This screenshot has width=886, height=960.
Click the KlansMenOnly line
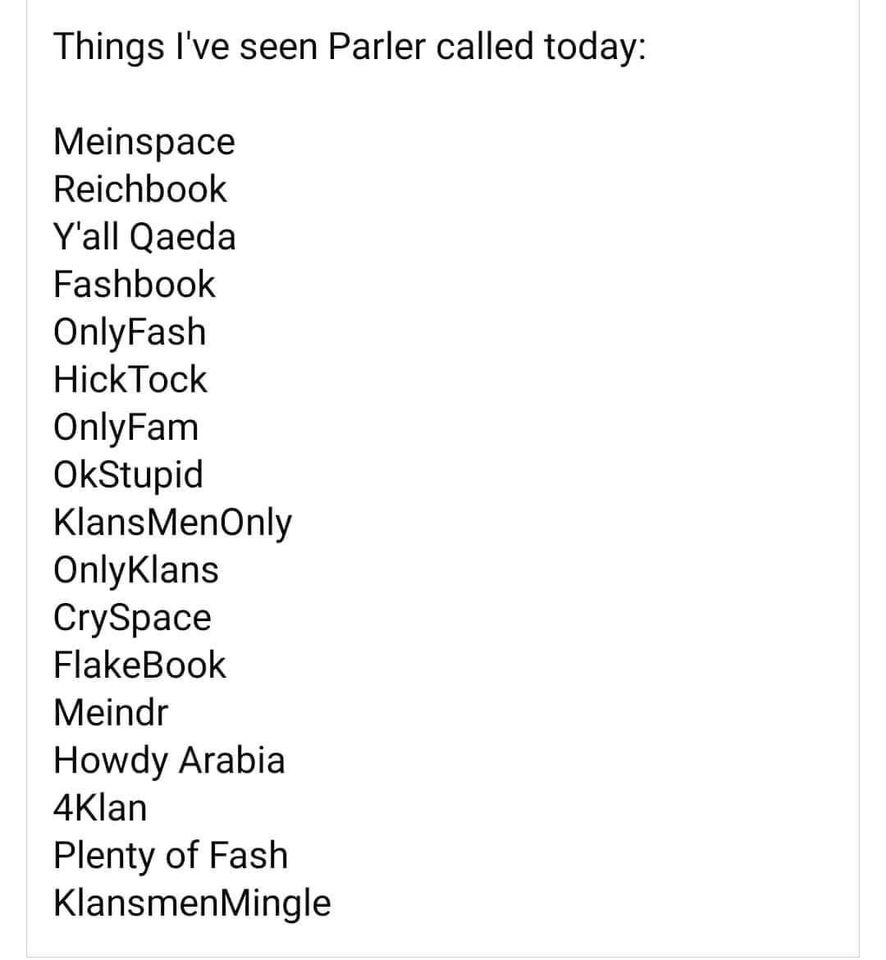point(172,523)
